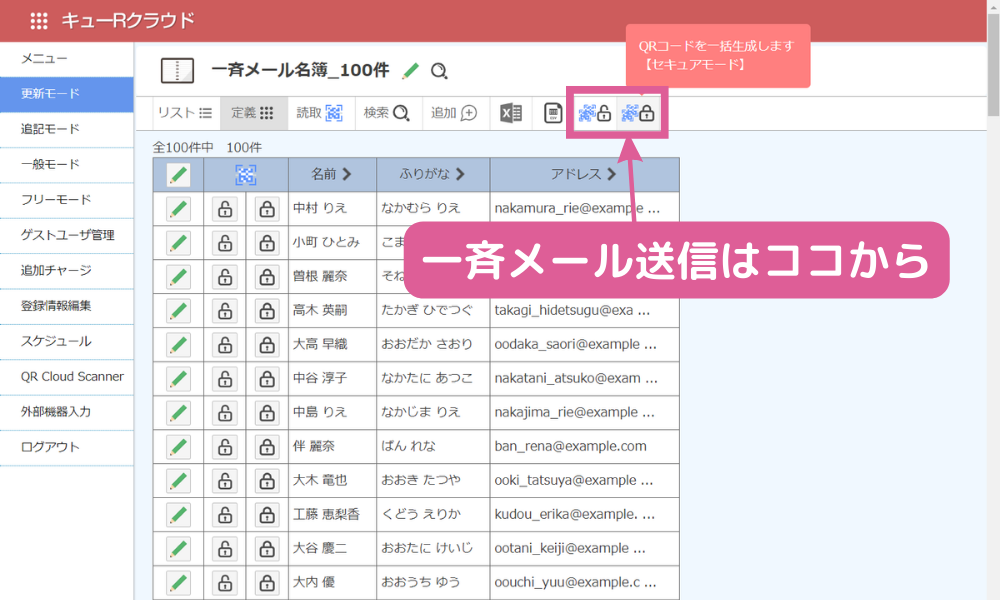Viewport: 1000px width, 600px height.
Task: Click the record count 全100件中 100件
Action: click(207, 148)
